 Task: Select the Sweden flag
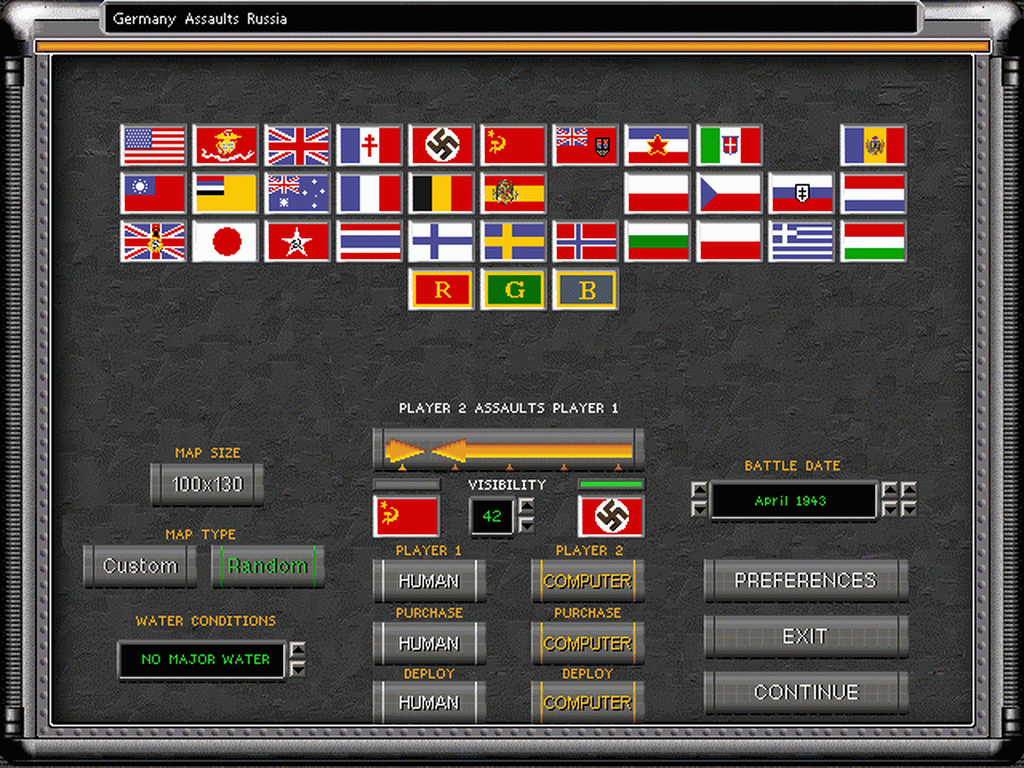[513, 242]
